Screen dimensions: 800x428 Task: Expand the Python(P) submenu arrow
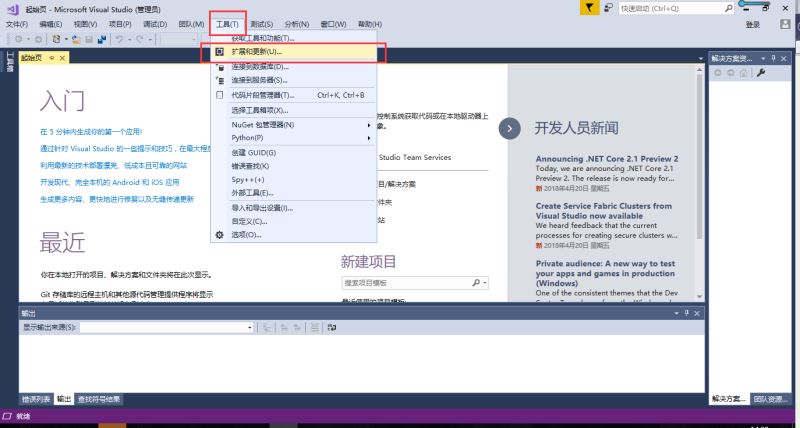click(x=369, y=138)
